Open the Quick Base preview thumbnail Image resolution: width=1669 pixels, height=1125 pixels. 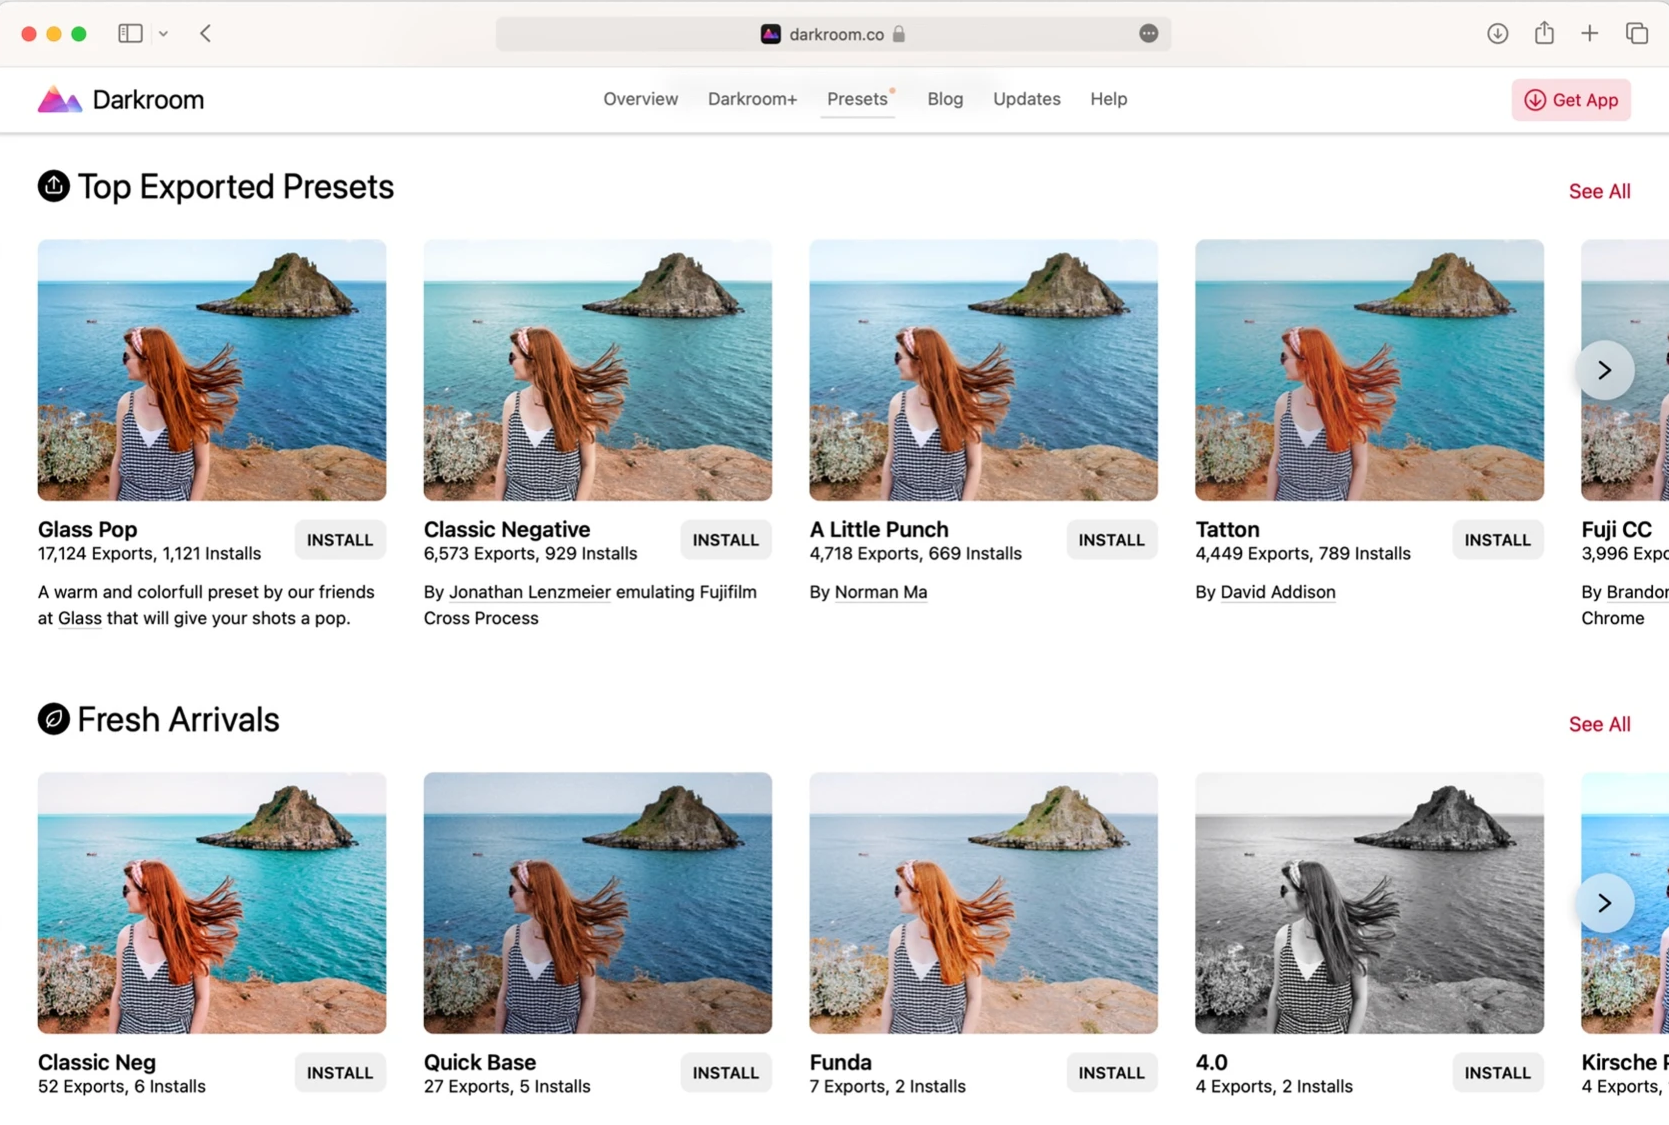598,903
